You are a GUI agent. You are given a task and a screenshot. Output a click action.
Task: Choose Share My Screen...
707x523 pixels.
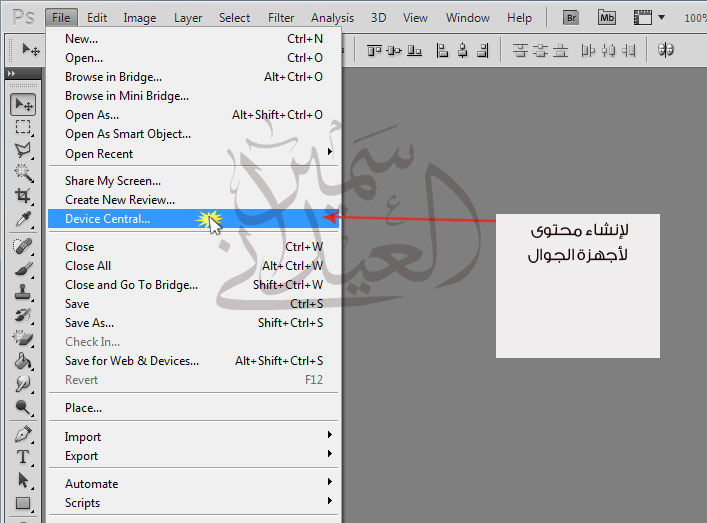193,181
